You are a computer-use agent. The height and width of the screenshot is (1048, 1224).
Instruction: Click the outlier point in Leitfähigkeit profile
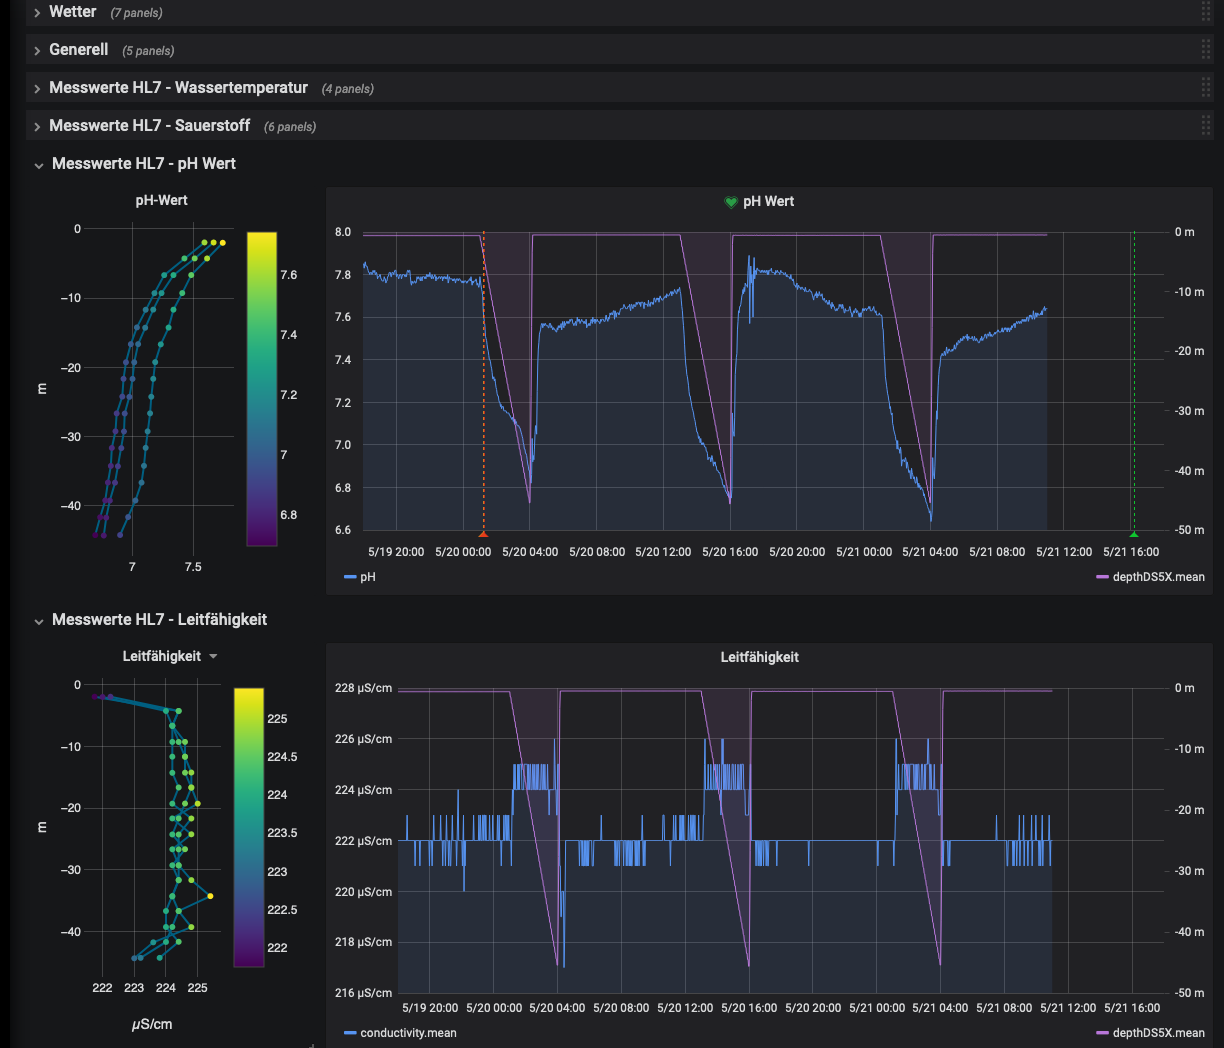(x=210, y=896)
